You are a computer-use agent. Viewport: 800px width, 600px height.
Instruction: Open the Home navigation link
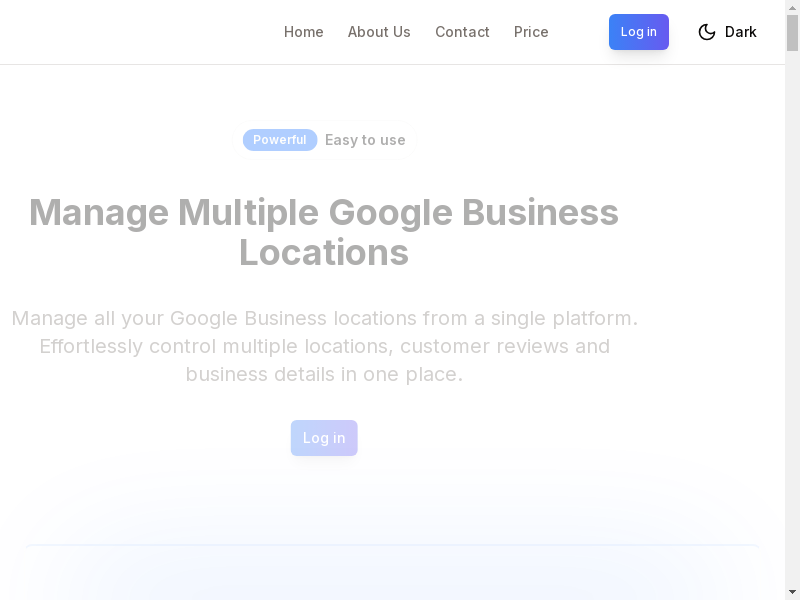[x=303, y=32]
